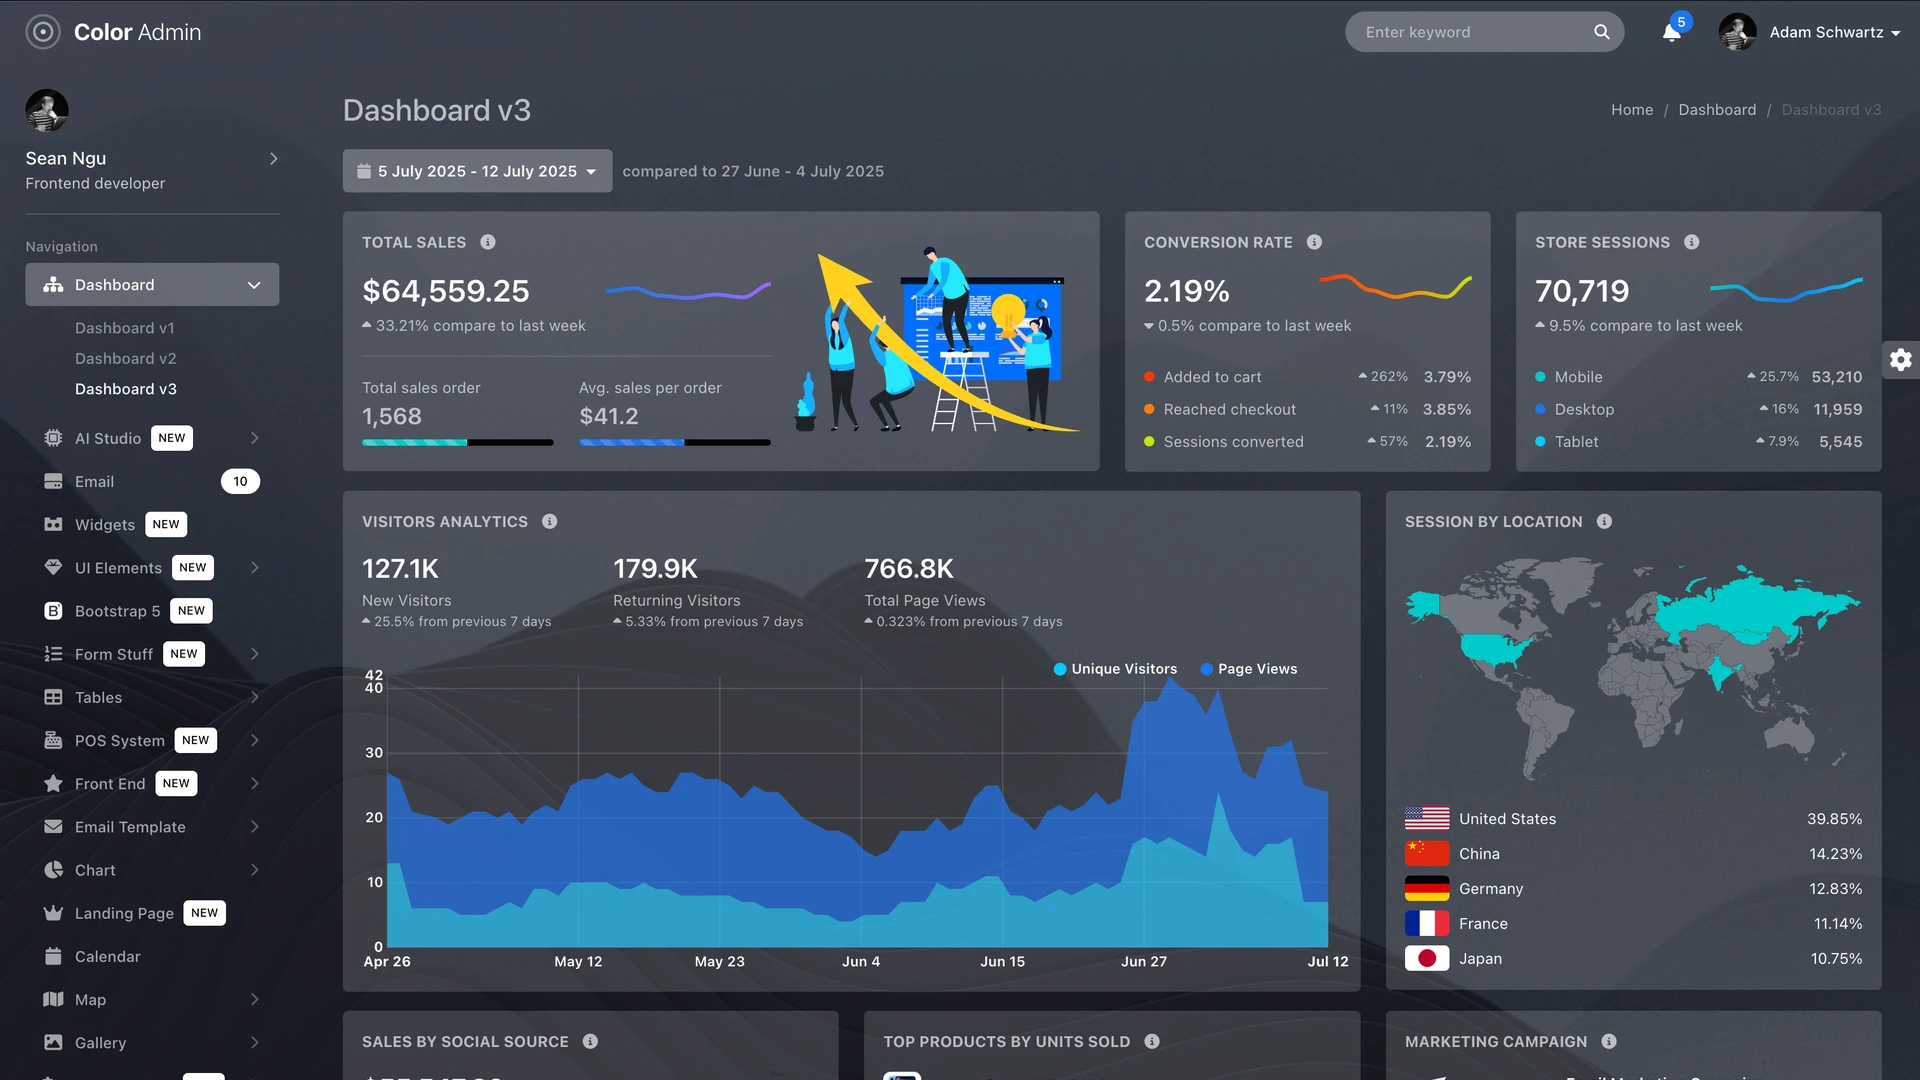
Task: Open the date range 5 July - 12 July dropdown
Action: (477, 171)
